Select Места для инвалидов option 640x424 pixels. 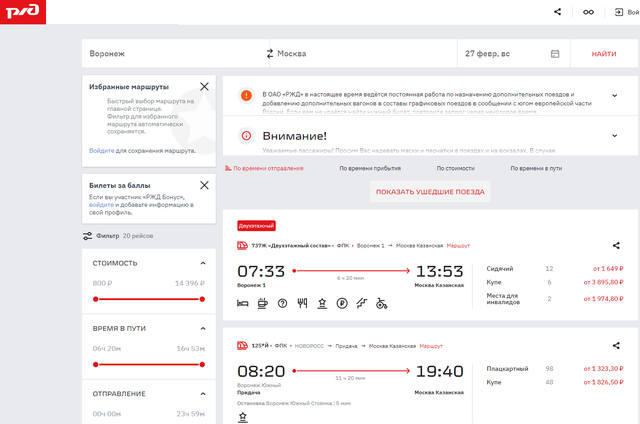click(x=555, y=299)
